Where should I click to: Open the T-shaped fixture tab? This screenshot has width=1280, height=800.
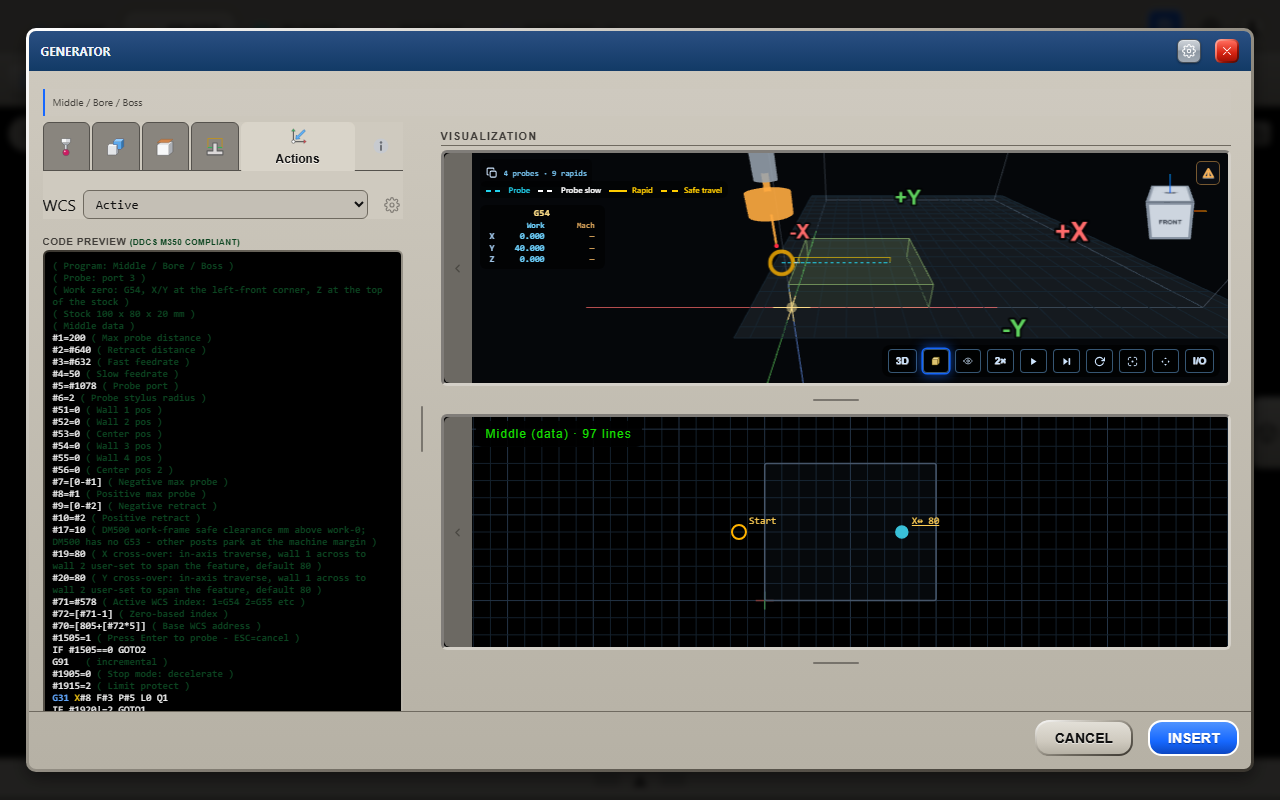click(215, 147)
